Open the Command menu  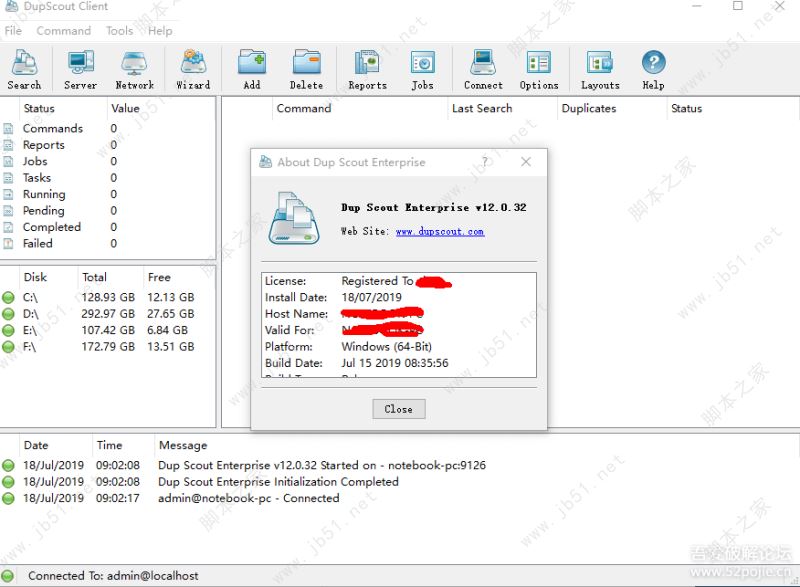[64, 31]
